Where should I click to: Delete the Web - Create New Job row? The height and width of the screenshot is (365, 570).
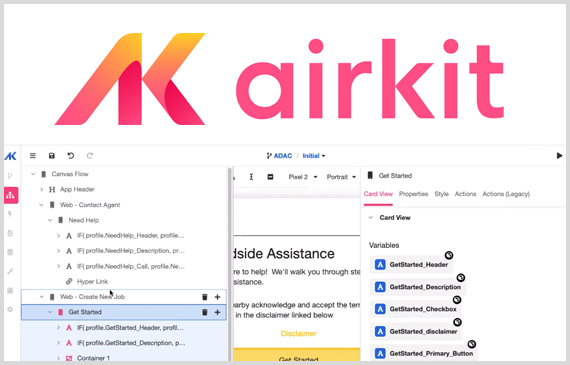(x=205, y=297)
